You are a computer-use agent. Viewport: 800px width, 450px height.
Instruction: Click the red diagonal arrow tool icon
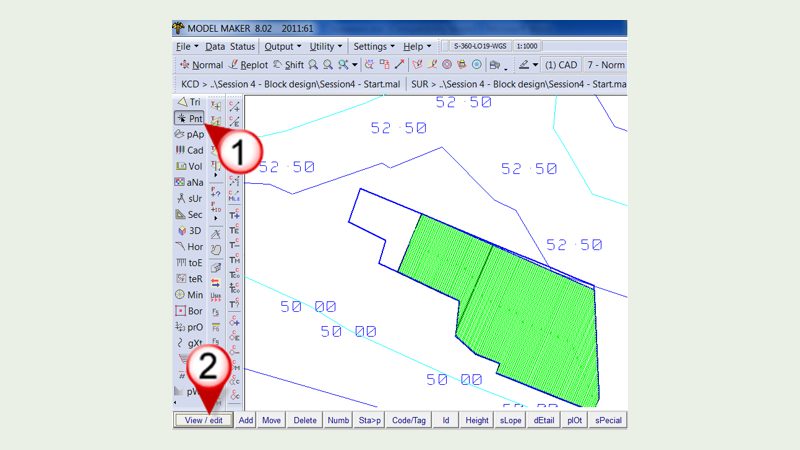point(399,65)
